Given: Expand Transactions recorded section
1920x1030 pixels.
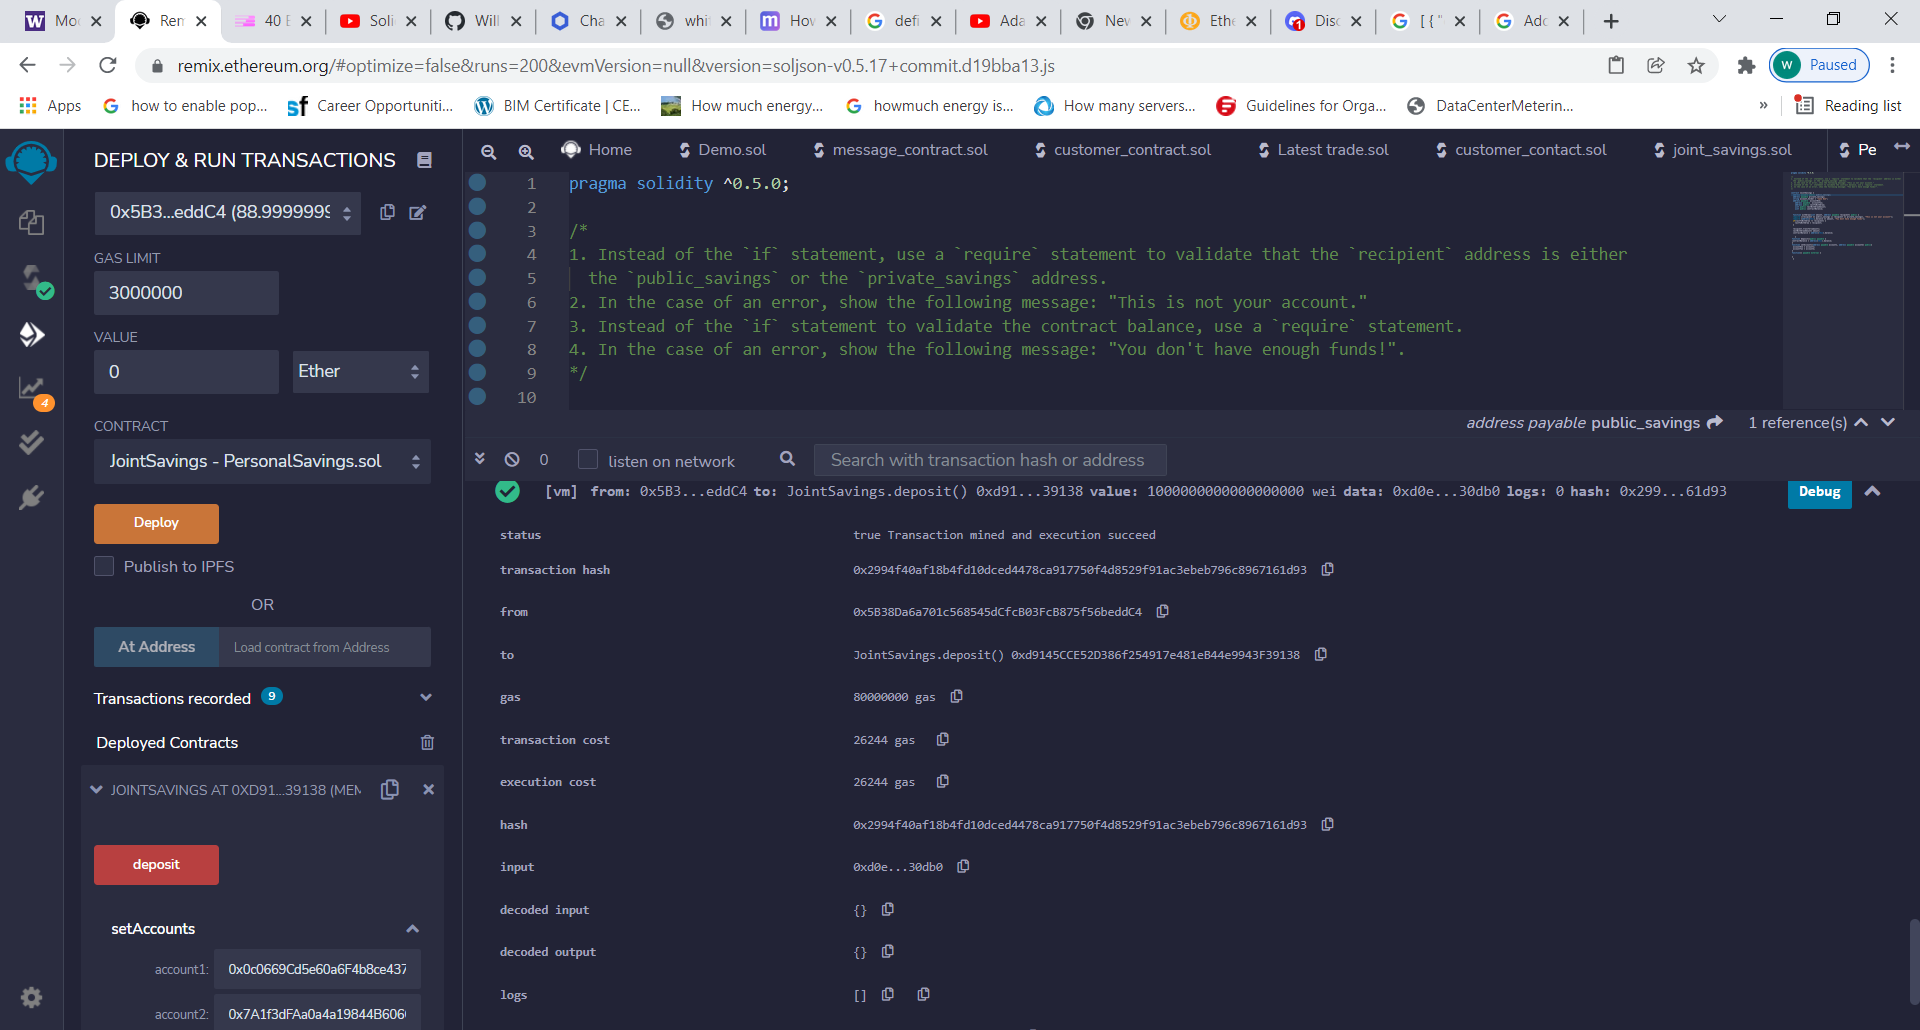Looking at the screenshot, I should pos(426,697).
